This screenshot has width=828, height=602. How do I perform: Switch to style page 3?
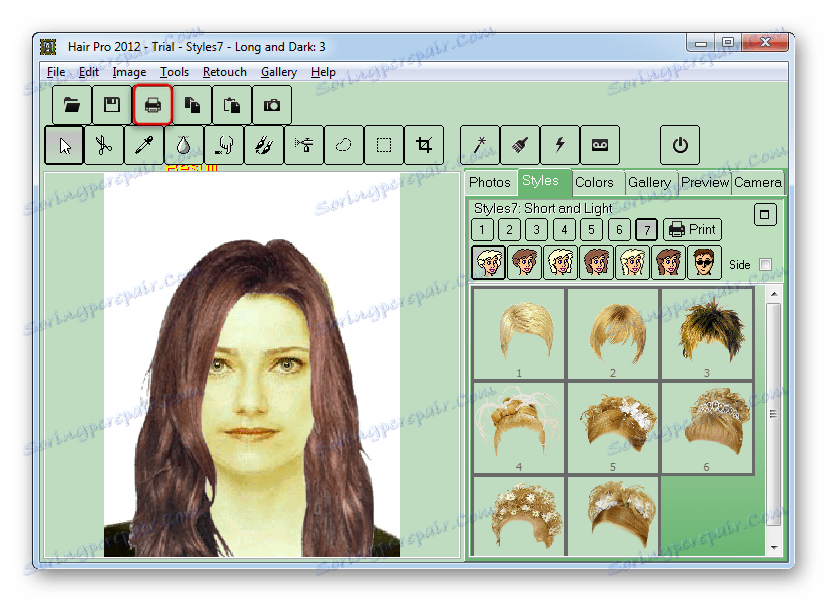click(537, 230)
